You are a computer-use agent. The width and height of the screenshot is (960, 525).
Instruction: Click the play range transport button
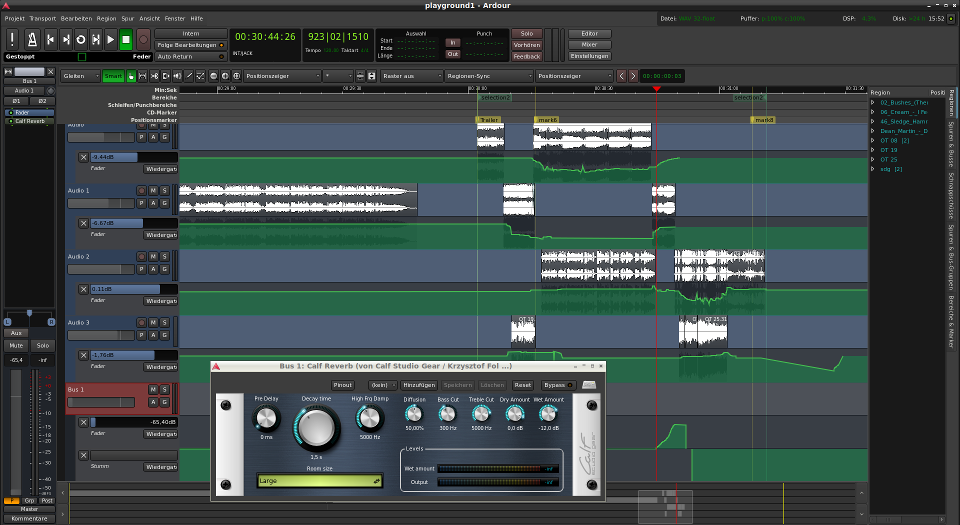click(96, 40)
